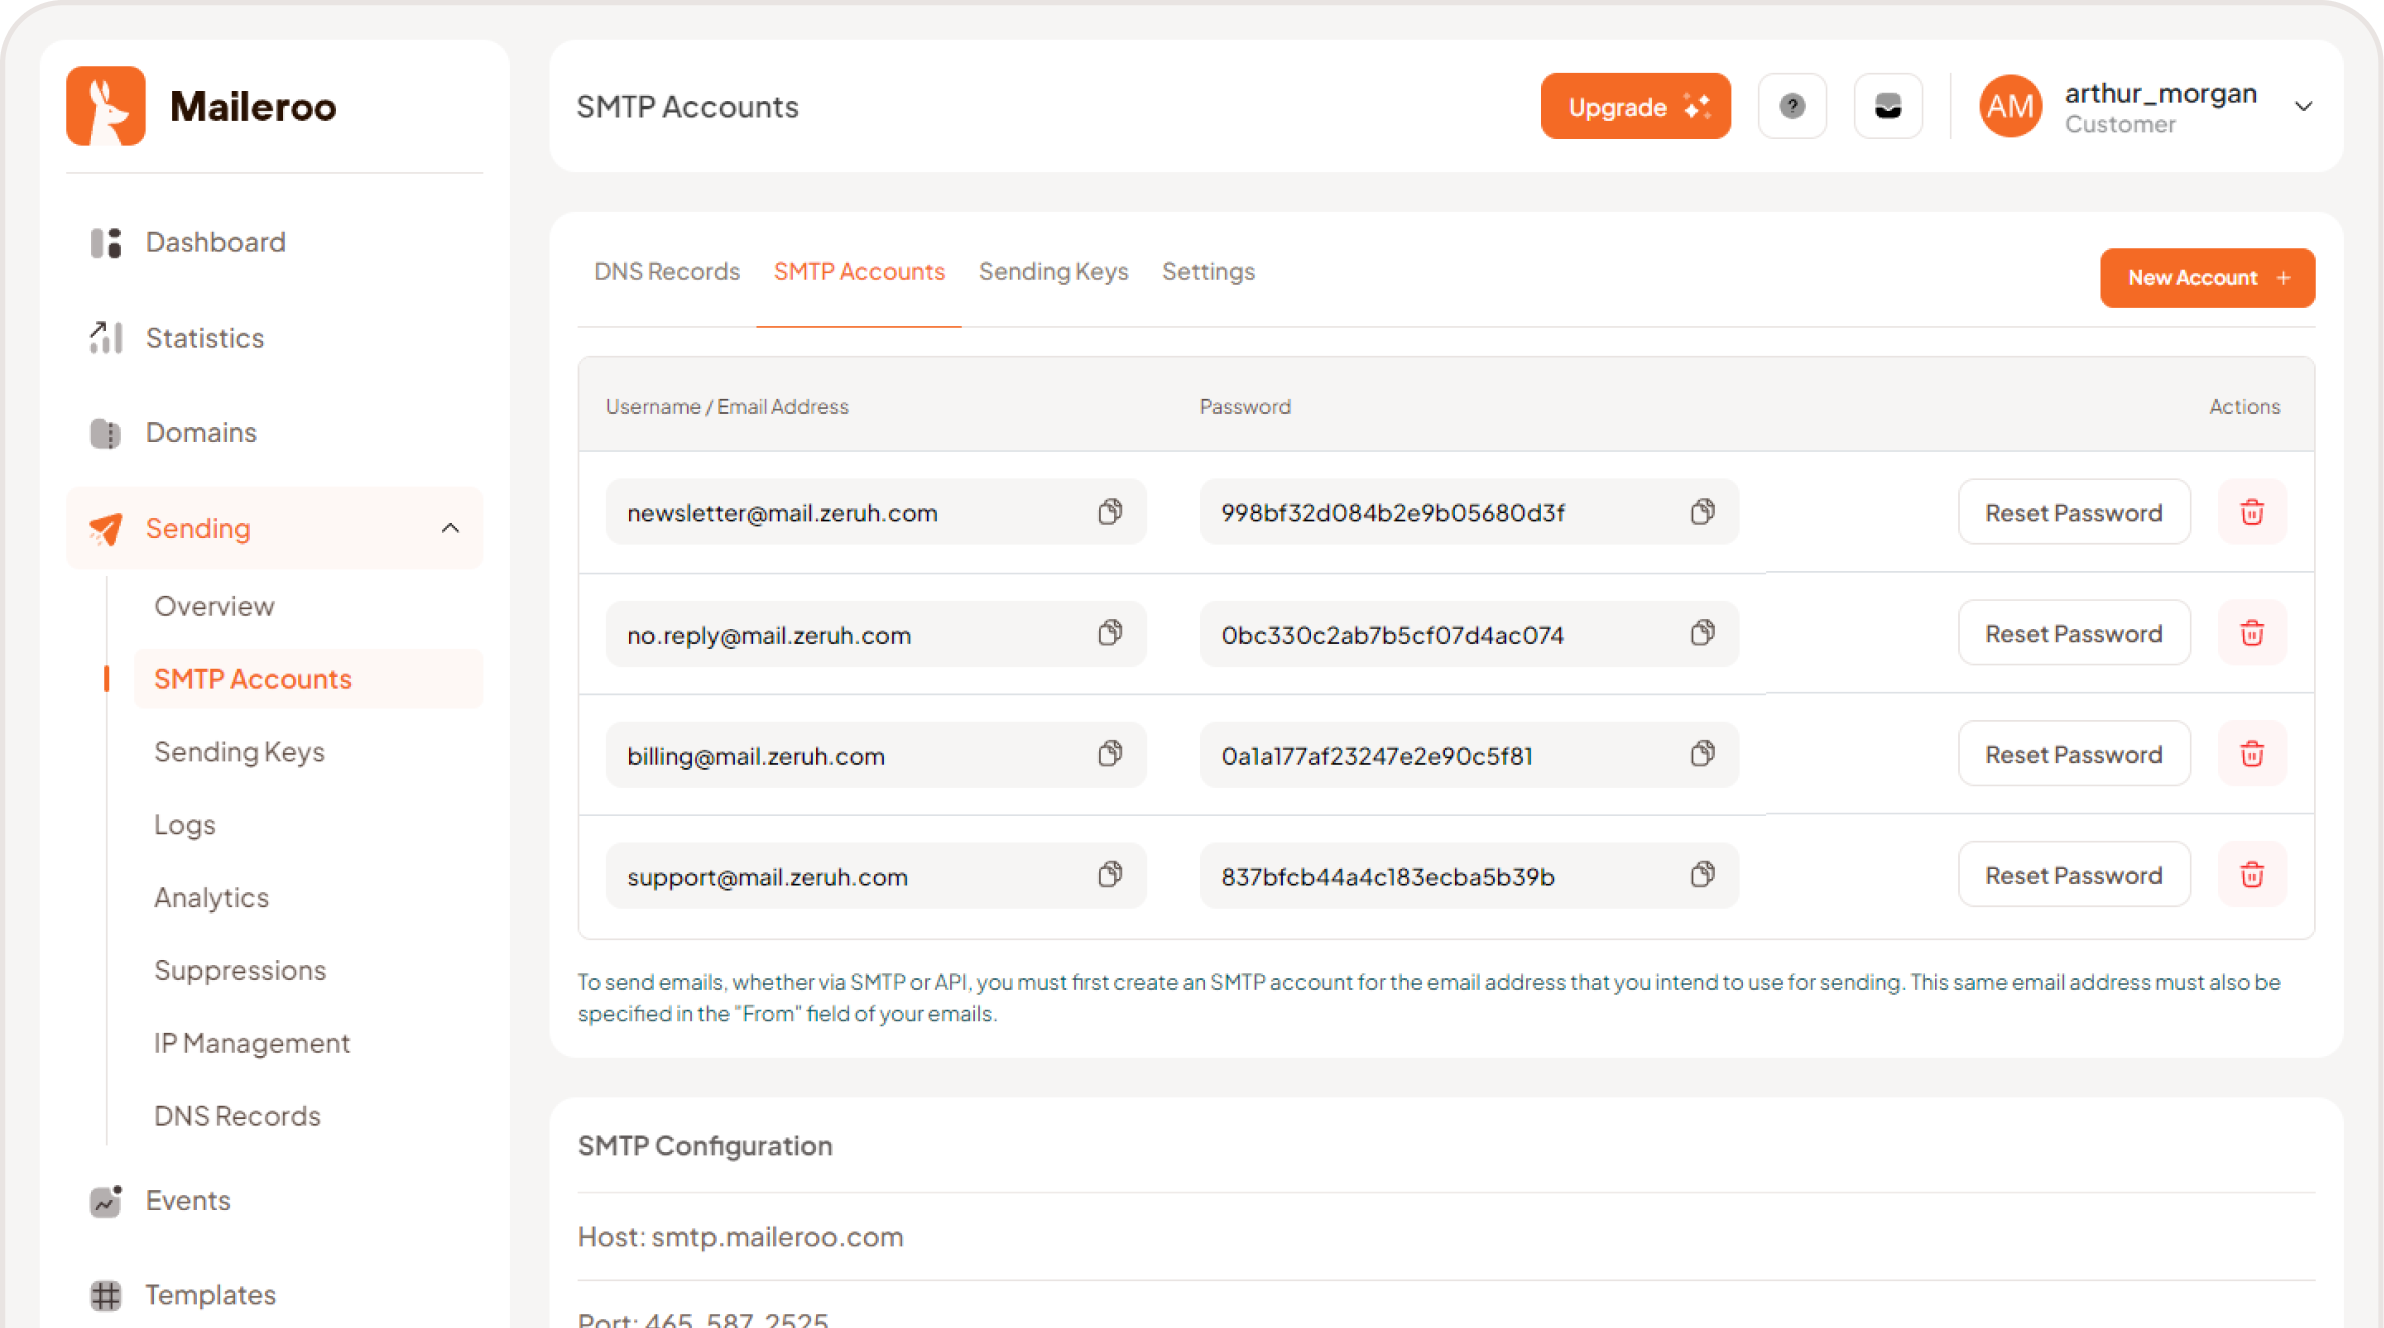Click the help question mark icon
Viewport: 2384px width, 1328px height.
pos(1792,106)
